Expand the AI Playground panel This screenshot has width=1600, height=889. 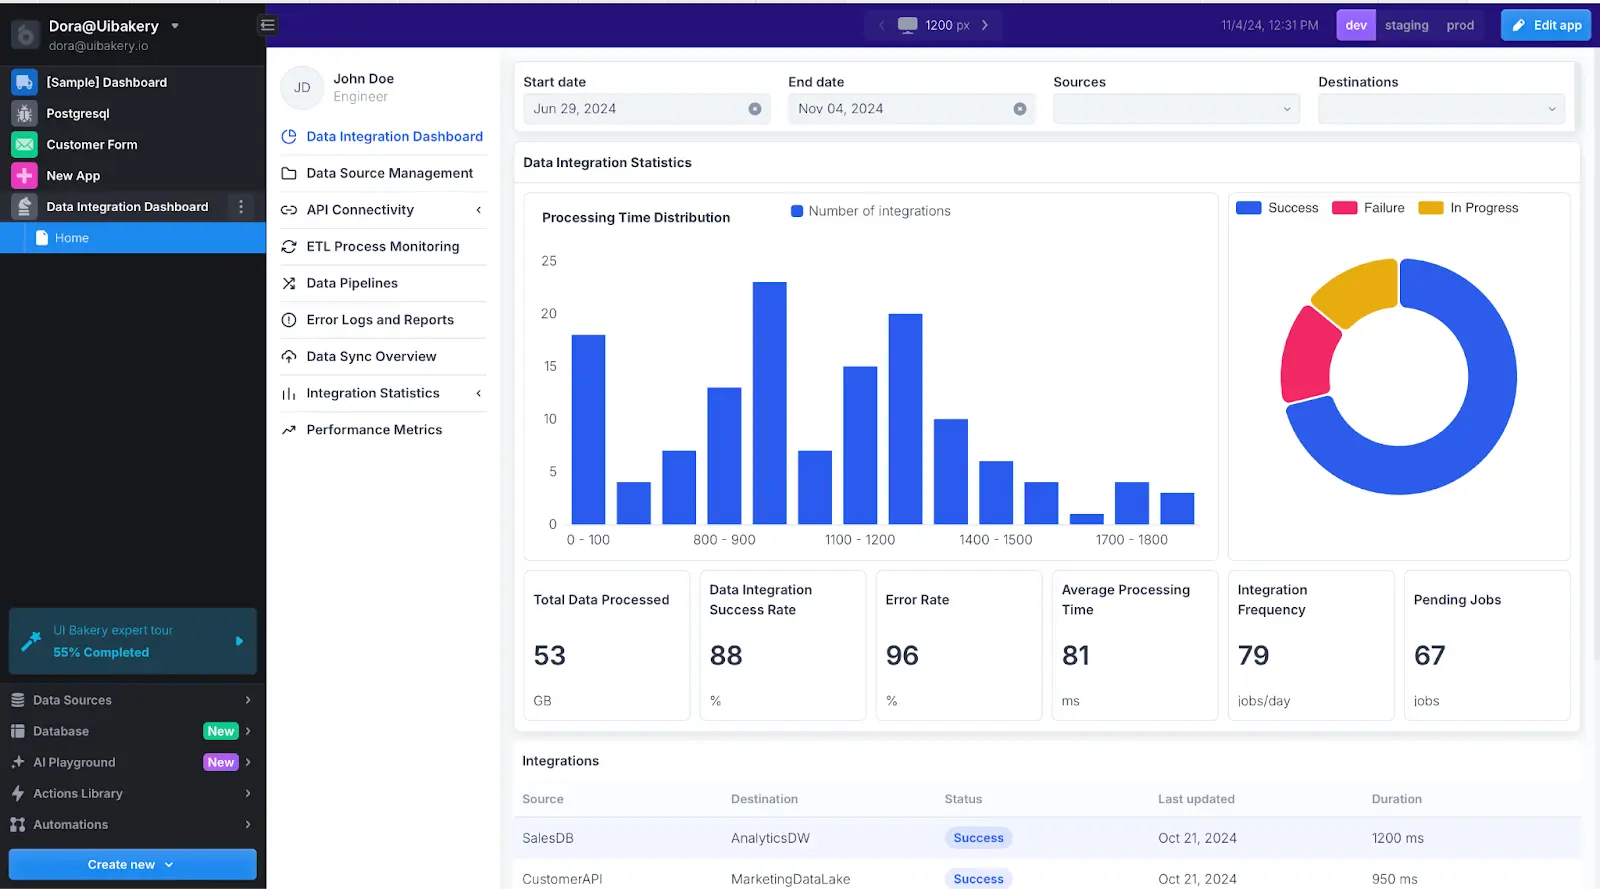[x=248, y=762]
